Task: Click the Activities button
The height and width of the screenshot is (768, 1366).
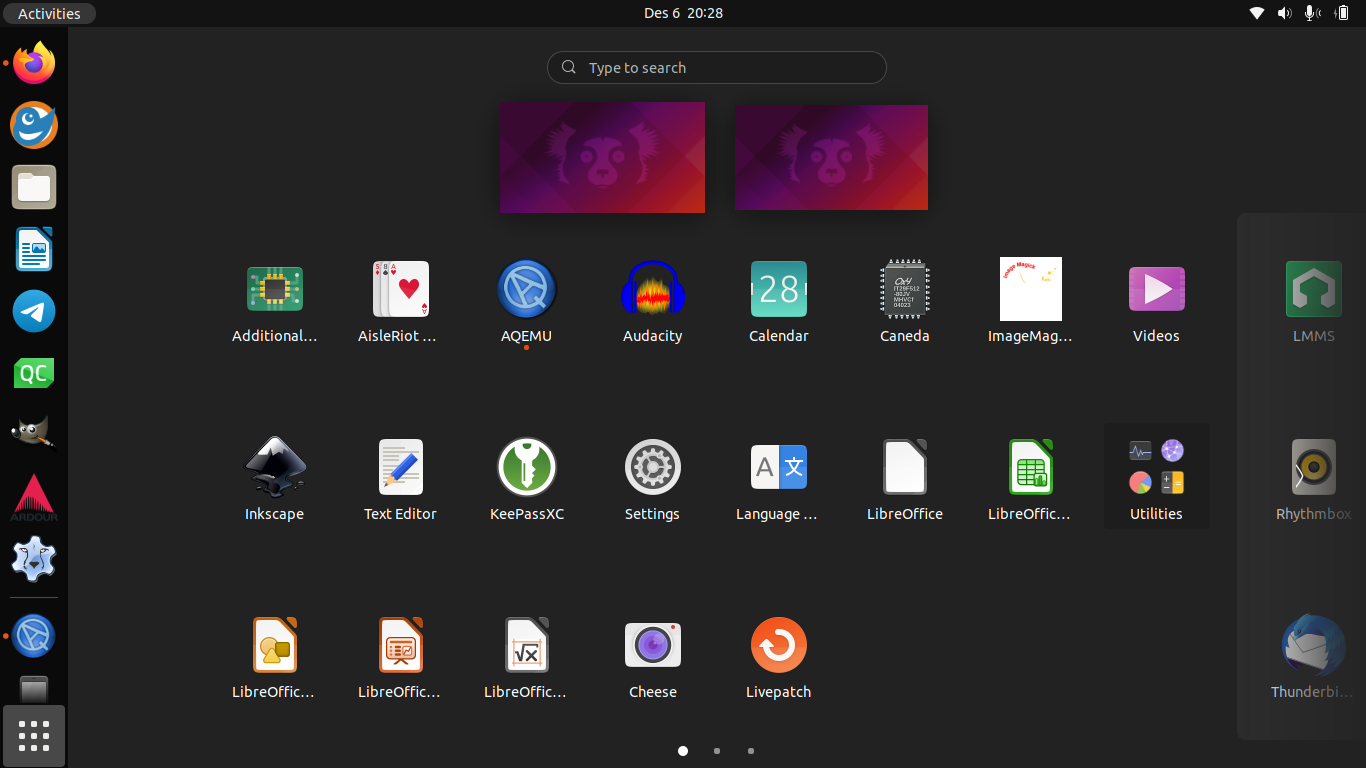Action: (49, 13)
